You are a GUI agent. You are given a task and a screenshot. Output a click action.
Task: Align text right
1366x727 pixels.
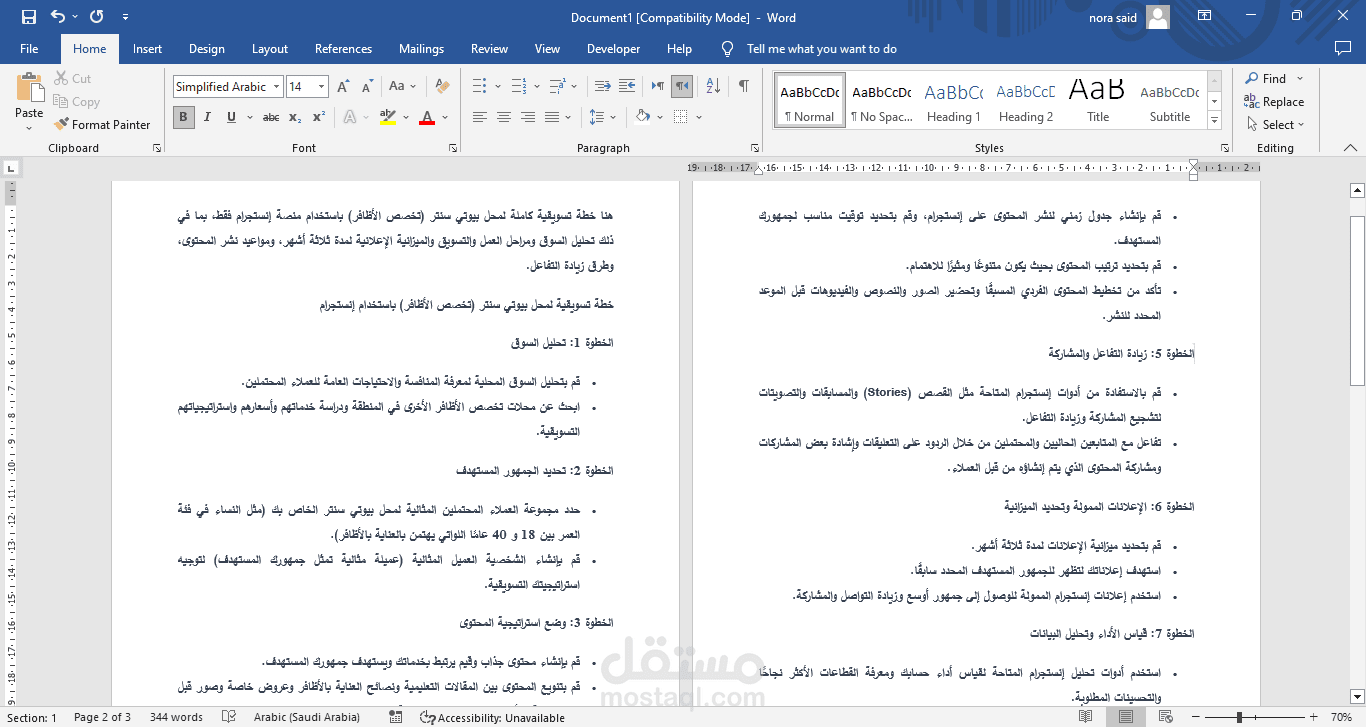528,117
